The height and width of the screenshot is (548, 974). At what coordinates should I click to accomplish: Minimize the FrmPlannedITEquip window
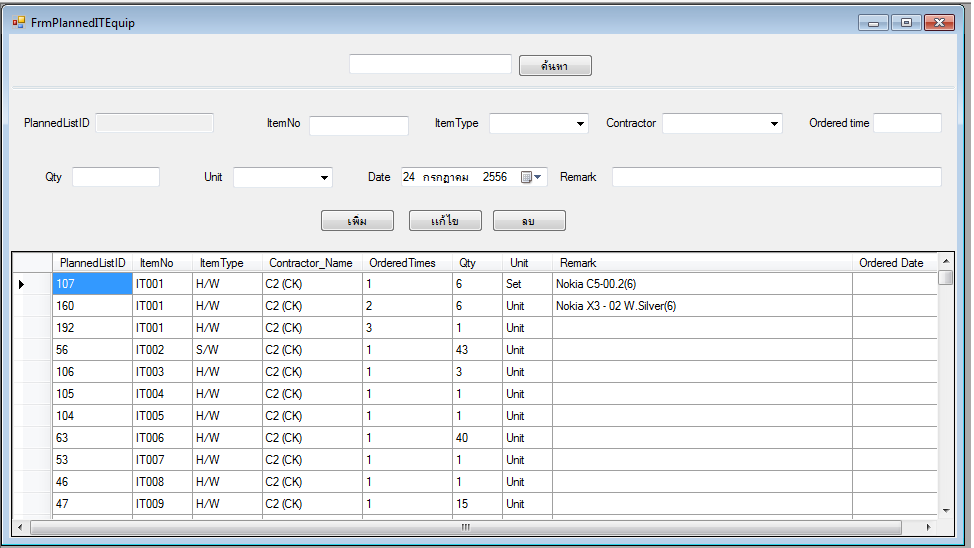pos(873,23)
